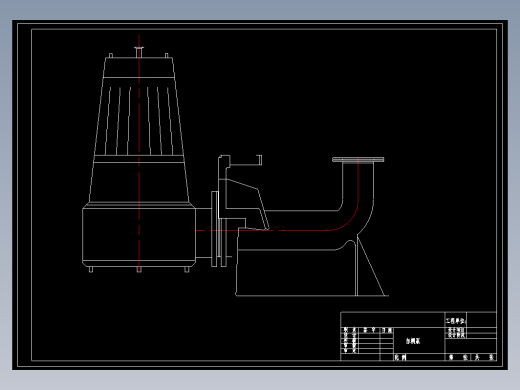Select the outlet flange atop the elbow pipe
The height and width of the screenshot is (390, 520).
pyautogui.click(x=358, y=160)
